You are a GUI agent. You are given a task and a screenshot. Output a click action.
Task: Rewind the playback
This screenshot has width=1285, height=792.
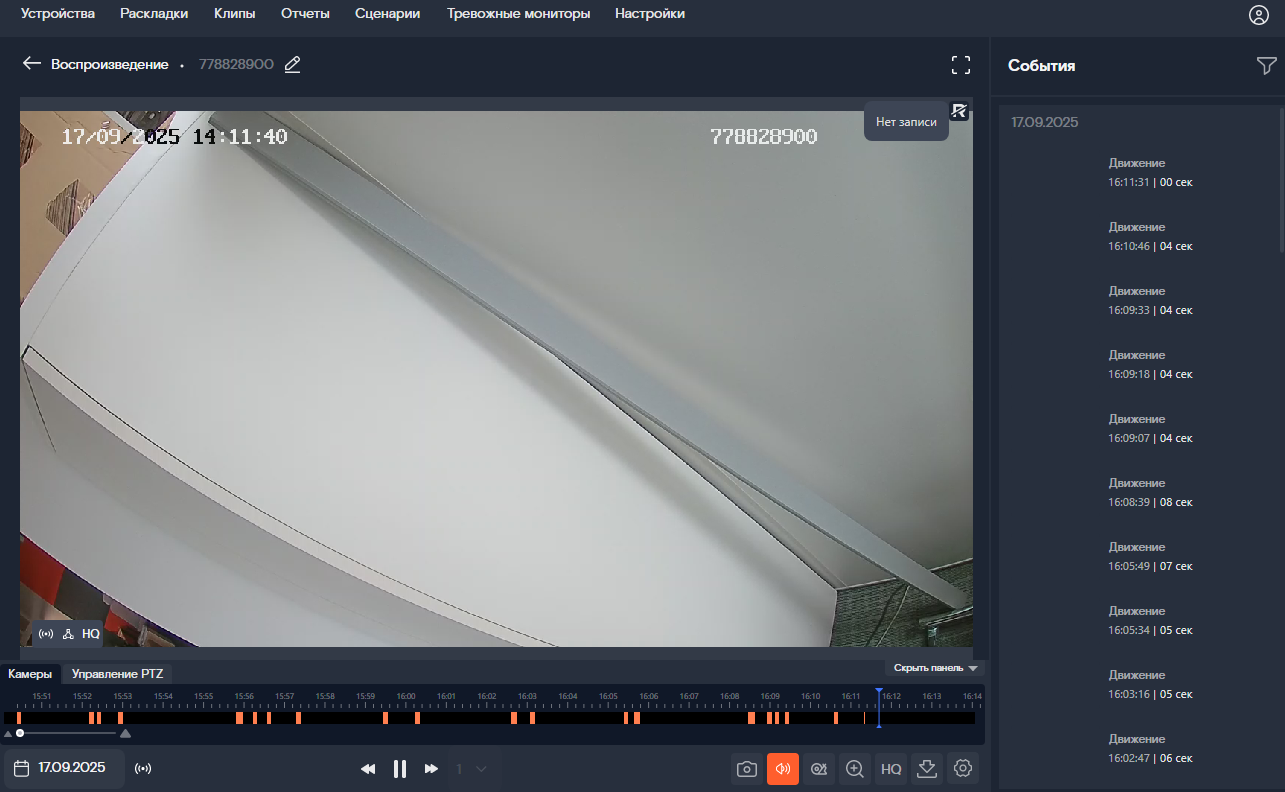pyautogui.click(x=368, y=769)
